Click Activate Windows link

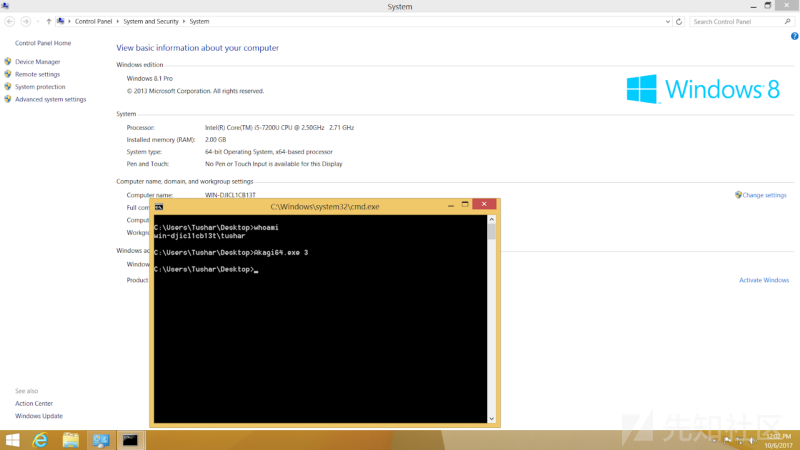(x=764, y=280)
